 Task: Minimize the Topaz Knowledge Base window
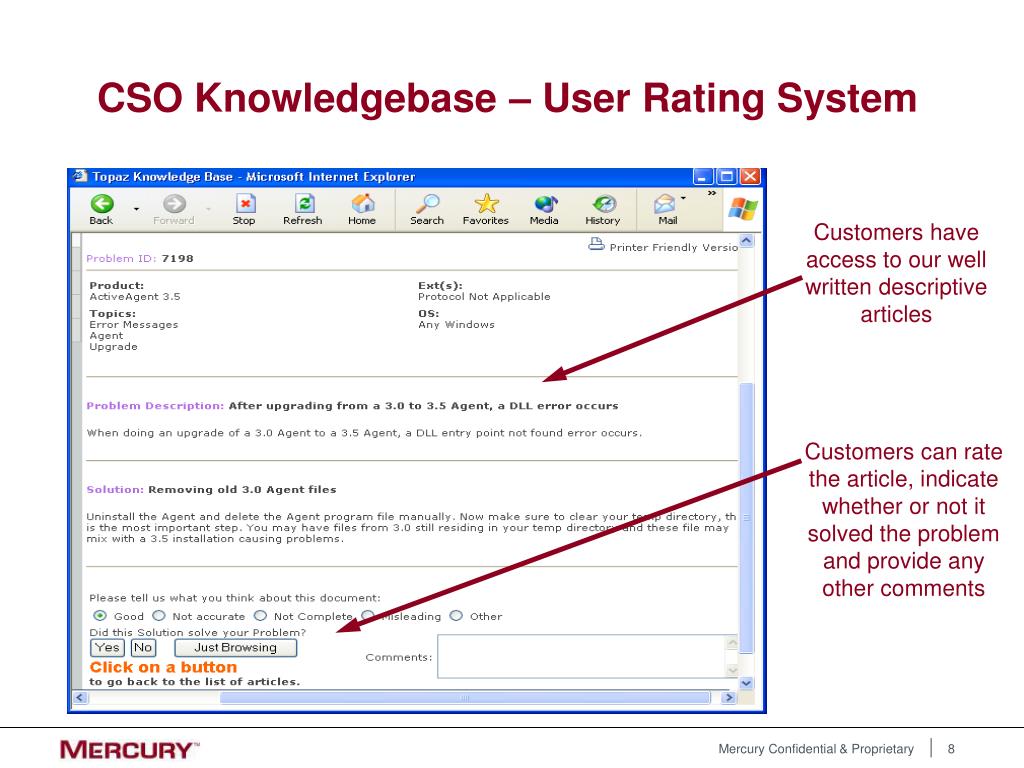pos(703,176)
